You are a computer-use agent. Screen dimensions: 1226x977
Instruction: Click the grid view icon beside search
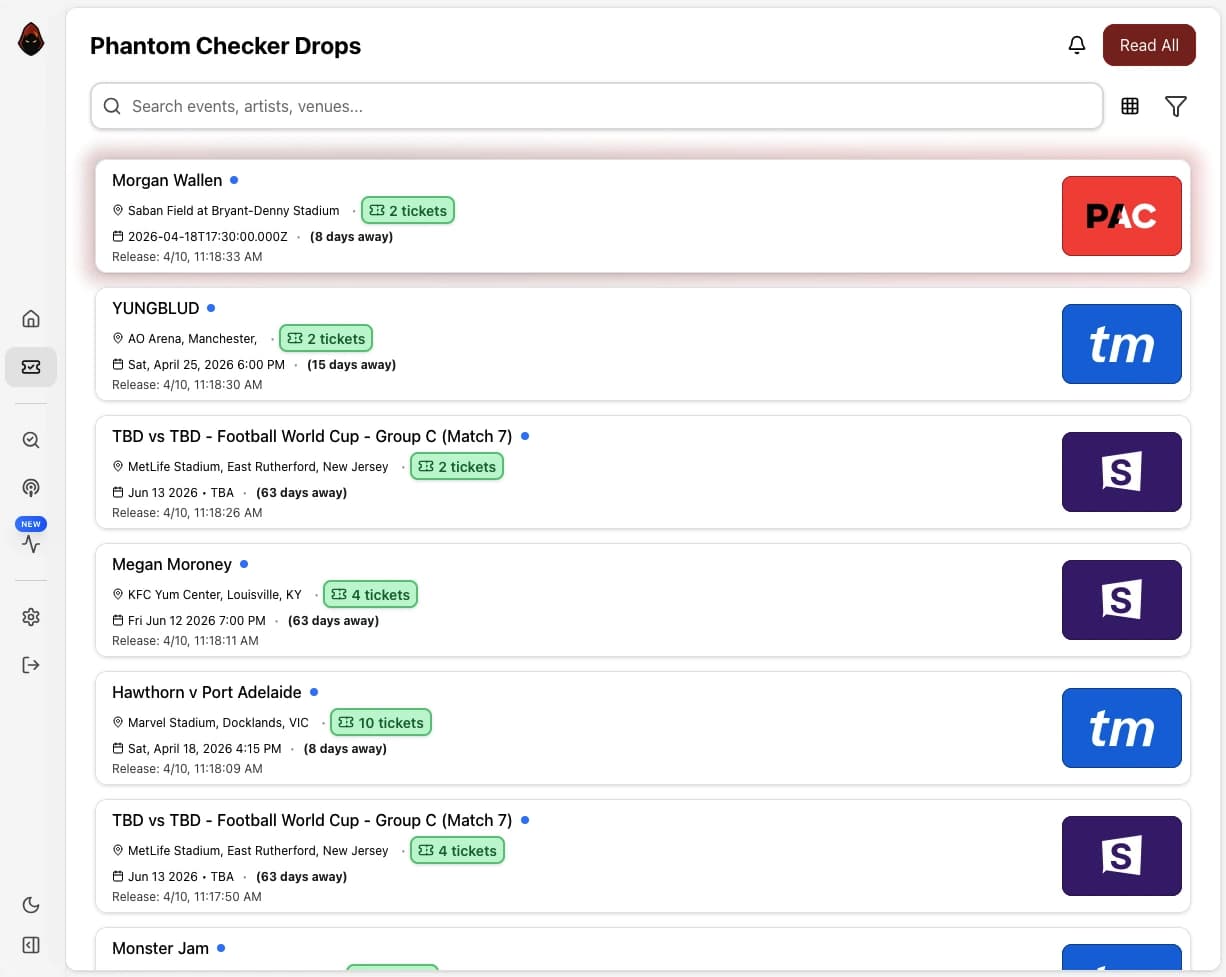(x=1129, y=105)
